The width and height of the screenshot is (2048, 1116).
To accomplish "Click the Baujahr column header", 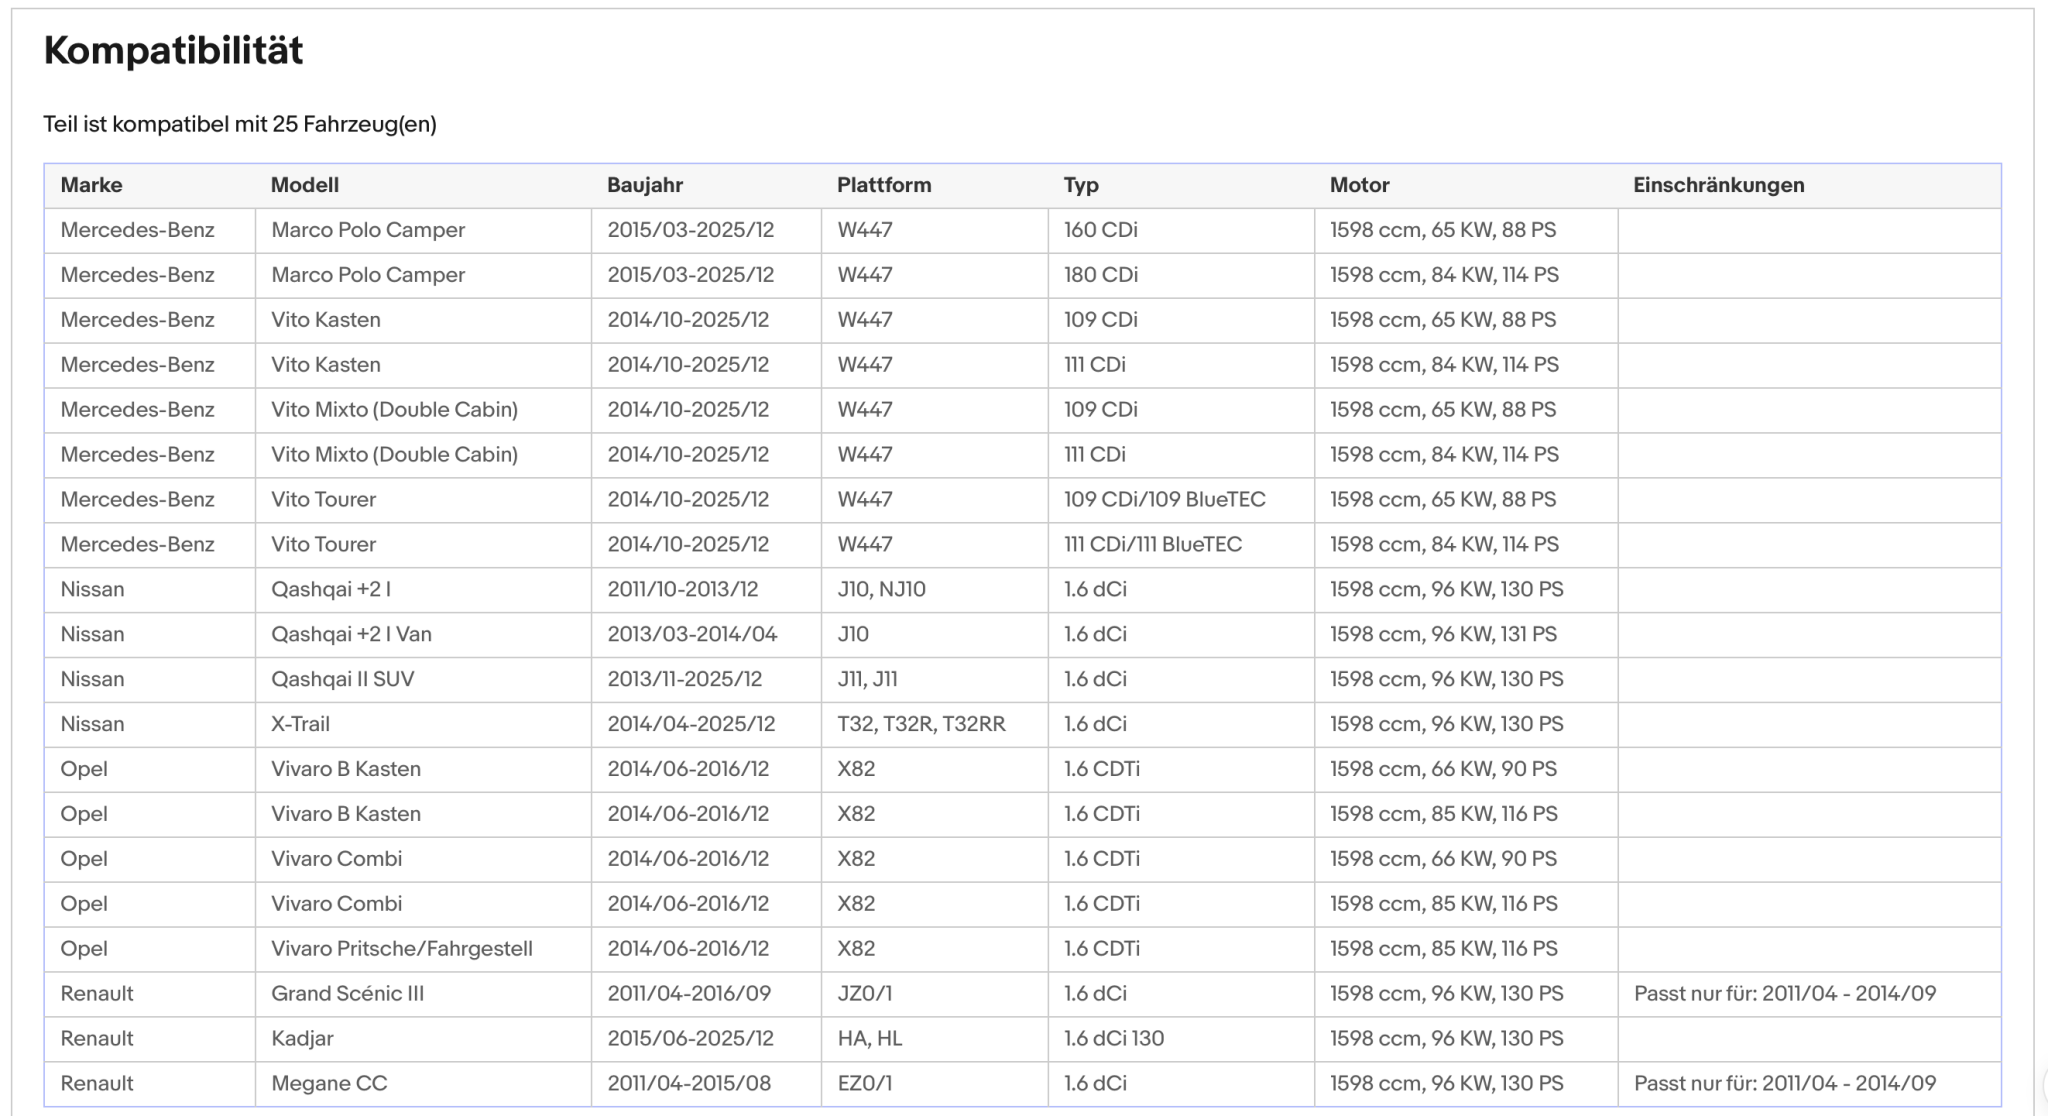I will pyautogui.click(x=645, y=185).
